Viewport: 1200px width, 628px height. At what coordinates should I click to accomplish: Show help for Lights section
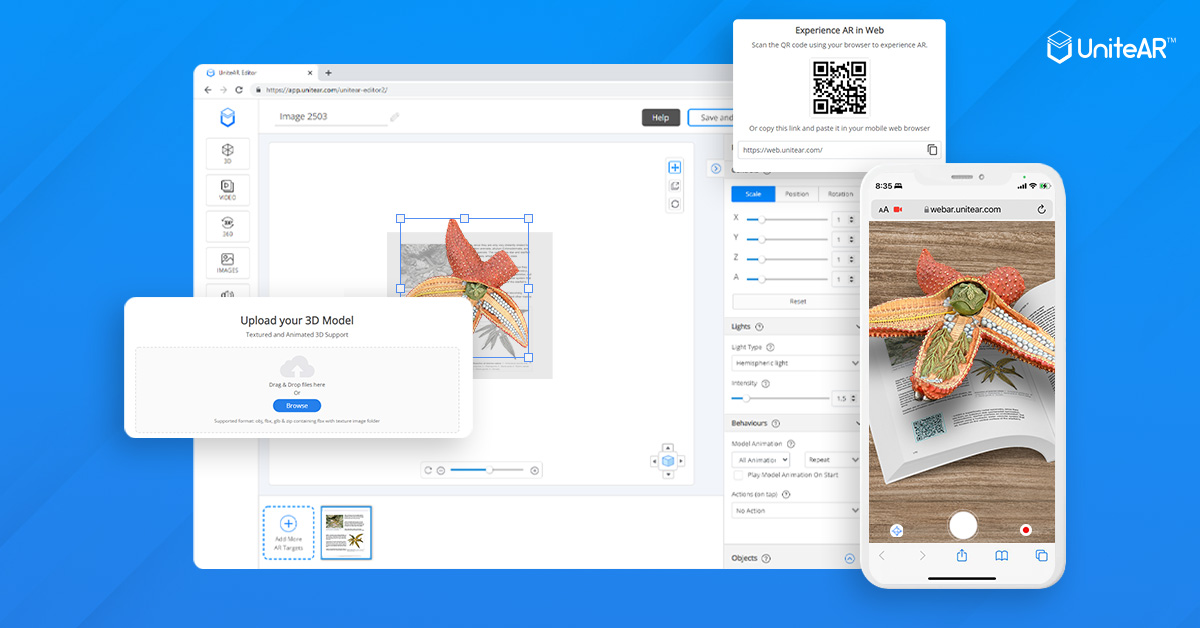coord(759,327)
